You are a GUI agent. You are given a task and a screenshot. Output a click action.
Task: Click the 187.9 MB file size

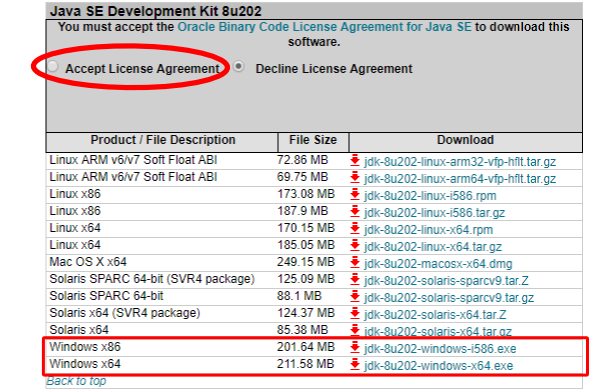point(302,211)
